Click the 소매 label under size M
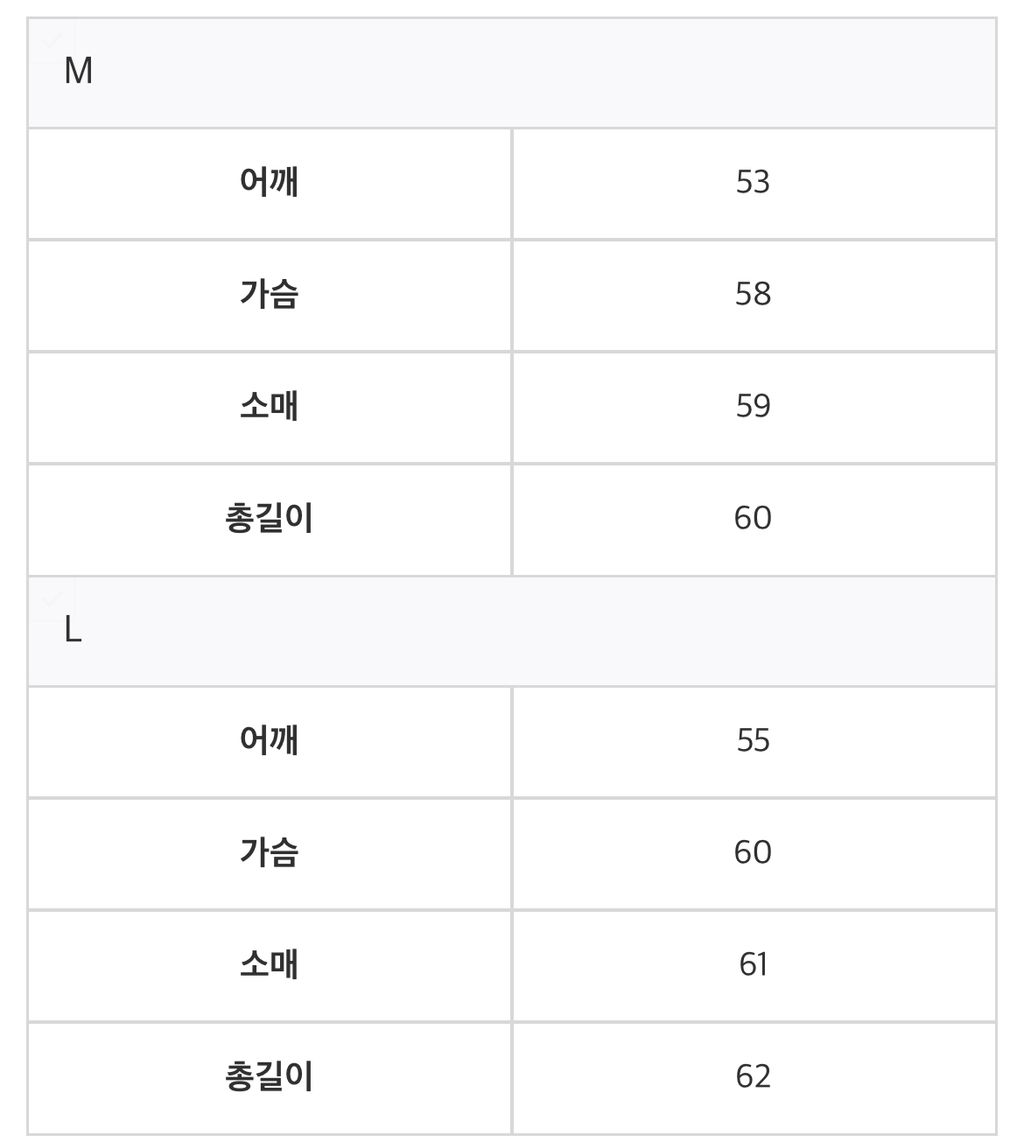The image size is (1024, 1148). [x=269, y=407]
